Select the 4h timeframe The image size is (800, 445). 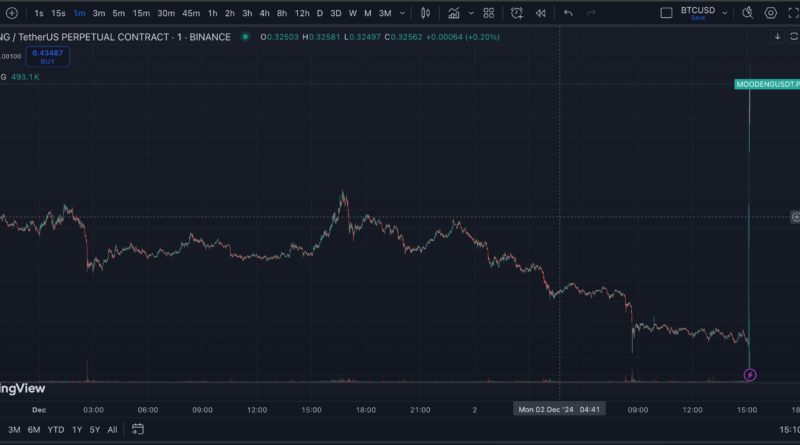pyautogui.click(x=264, y=13)
